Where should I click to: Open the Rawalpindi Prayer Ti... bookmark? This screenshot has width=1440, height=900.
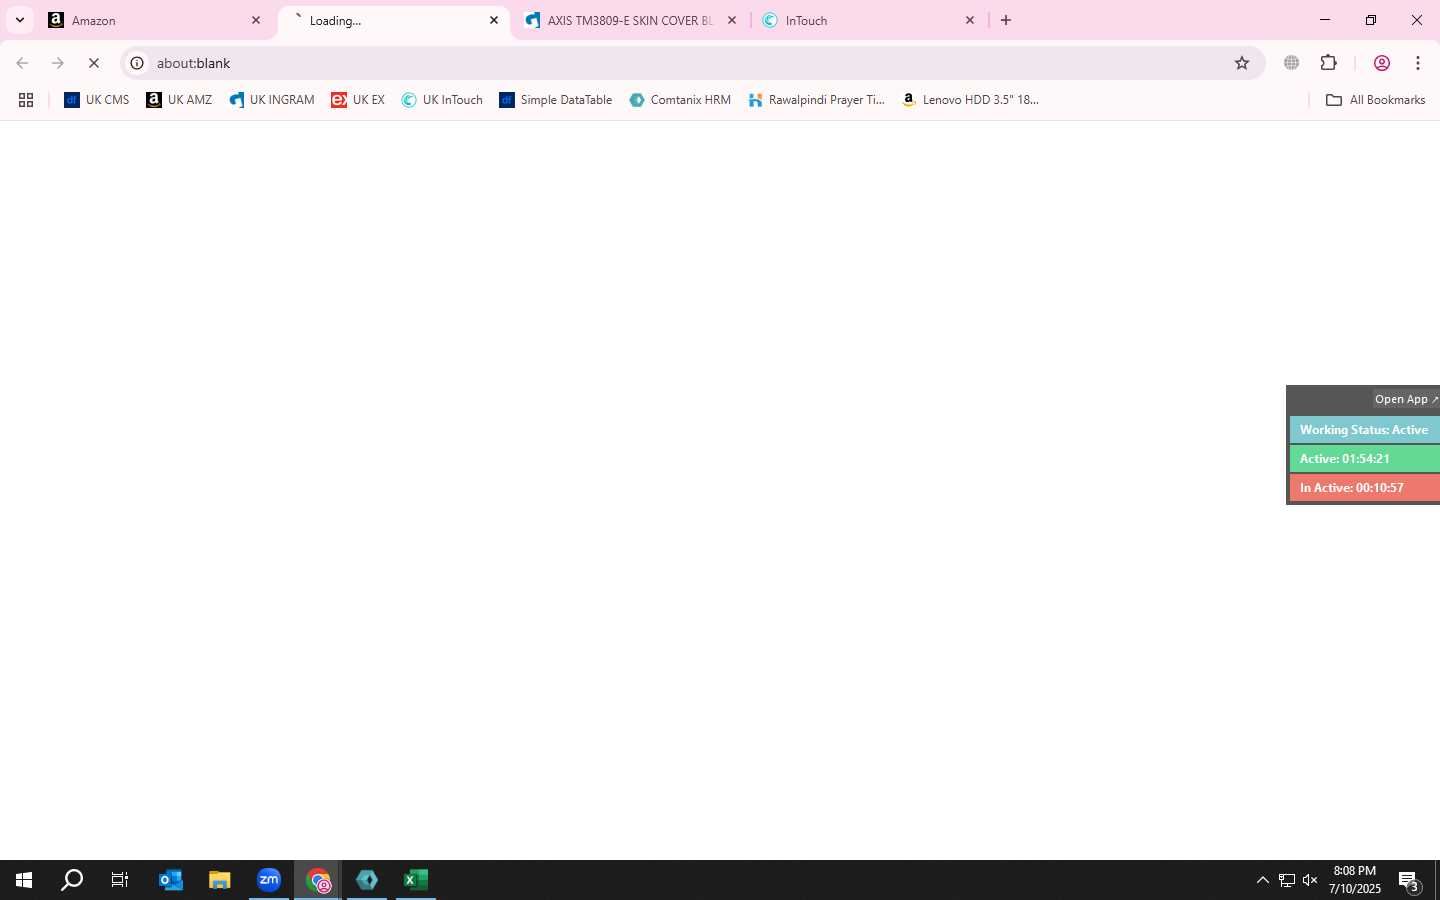(x=816, y=100)
